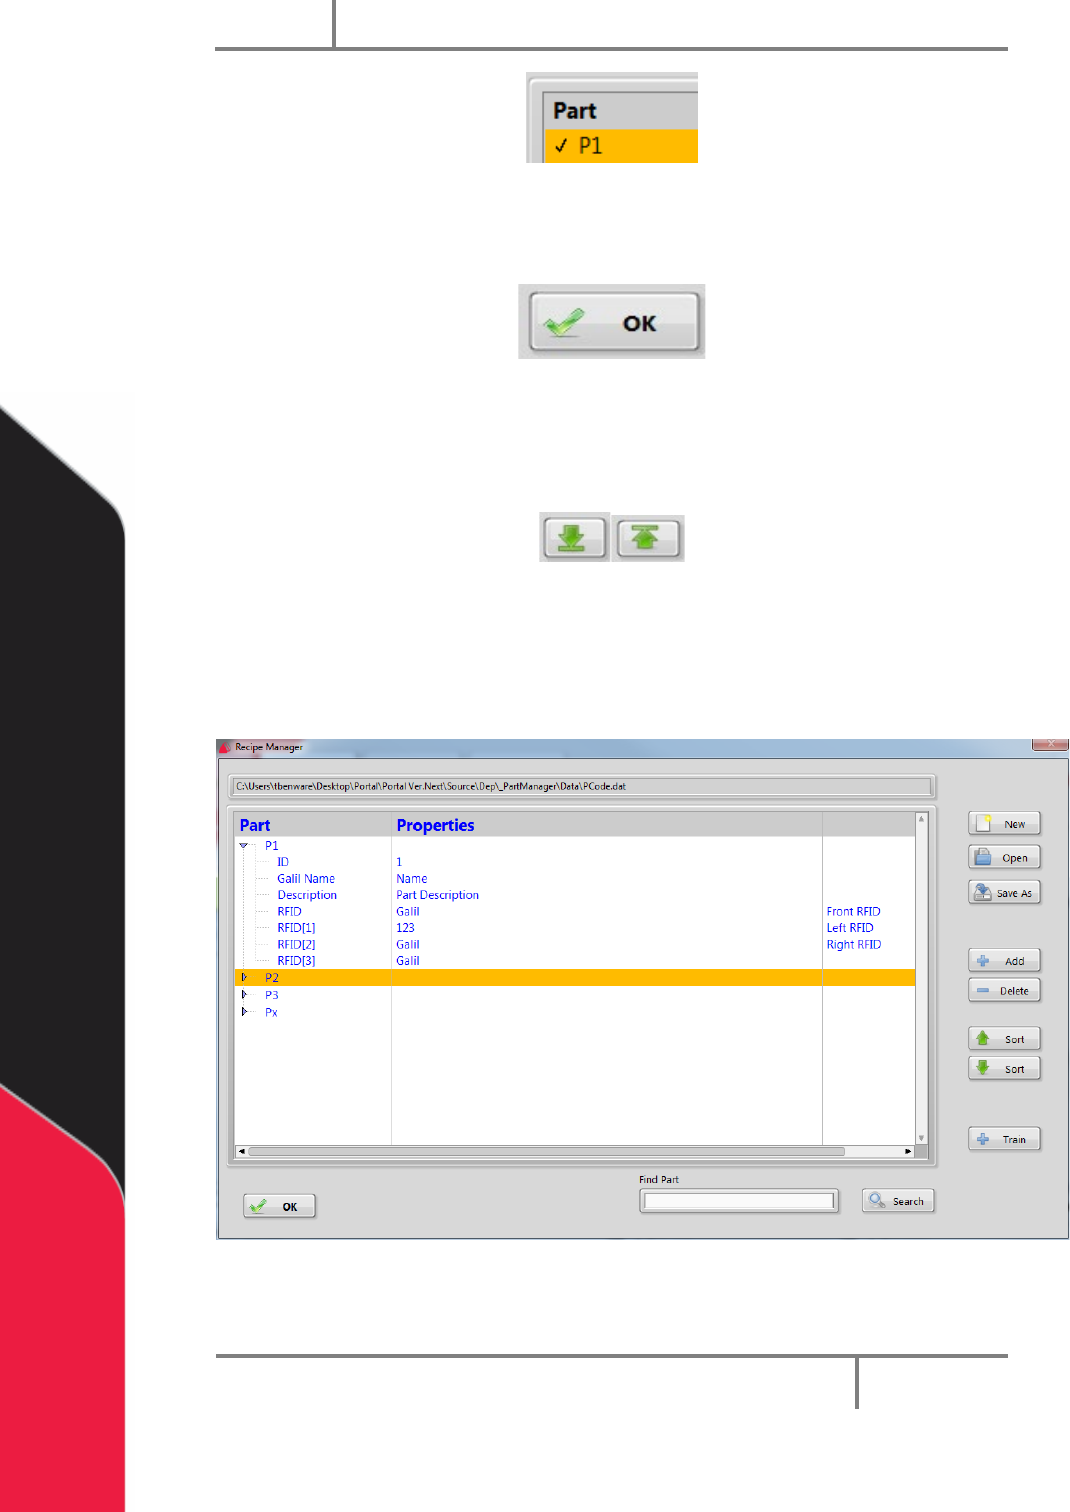Viewport: 1070px width, 1512px height.
Task: Click the small OK button in Recipe Manager
Action: tap(279, 1206)
